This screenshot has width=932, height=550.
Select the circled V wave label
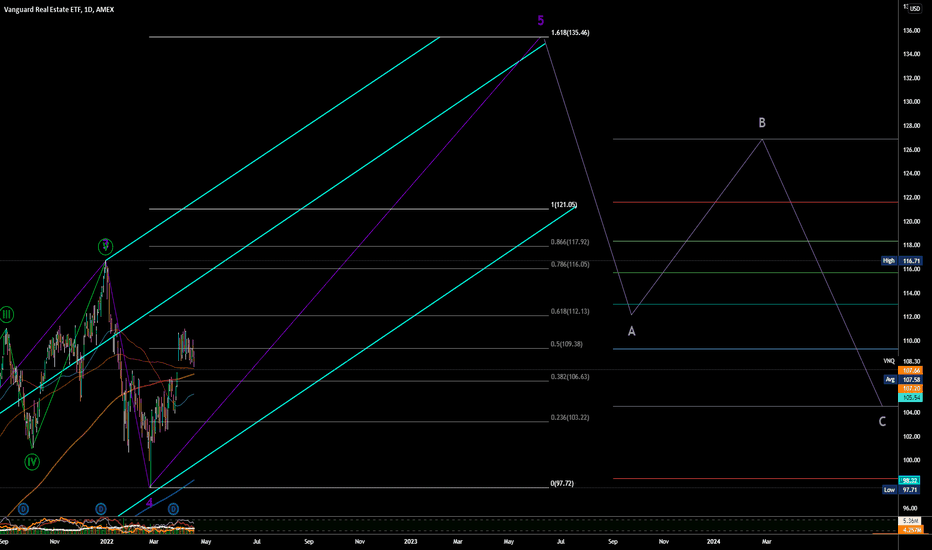[105, 246]
